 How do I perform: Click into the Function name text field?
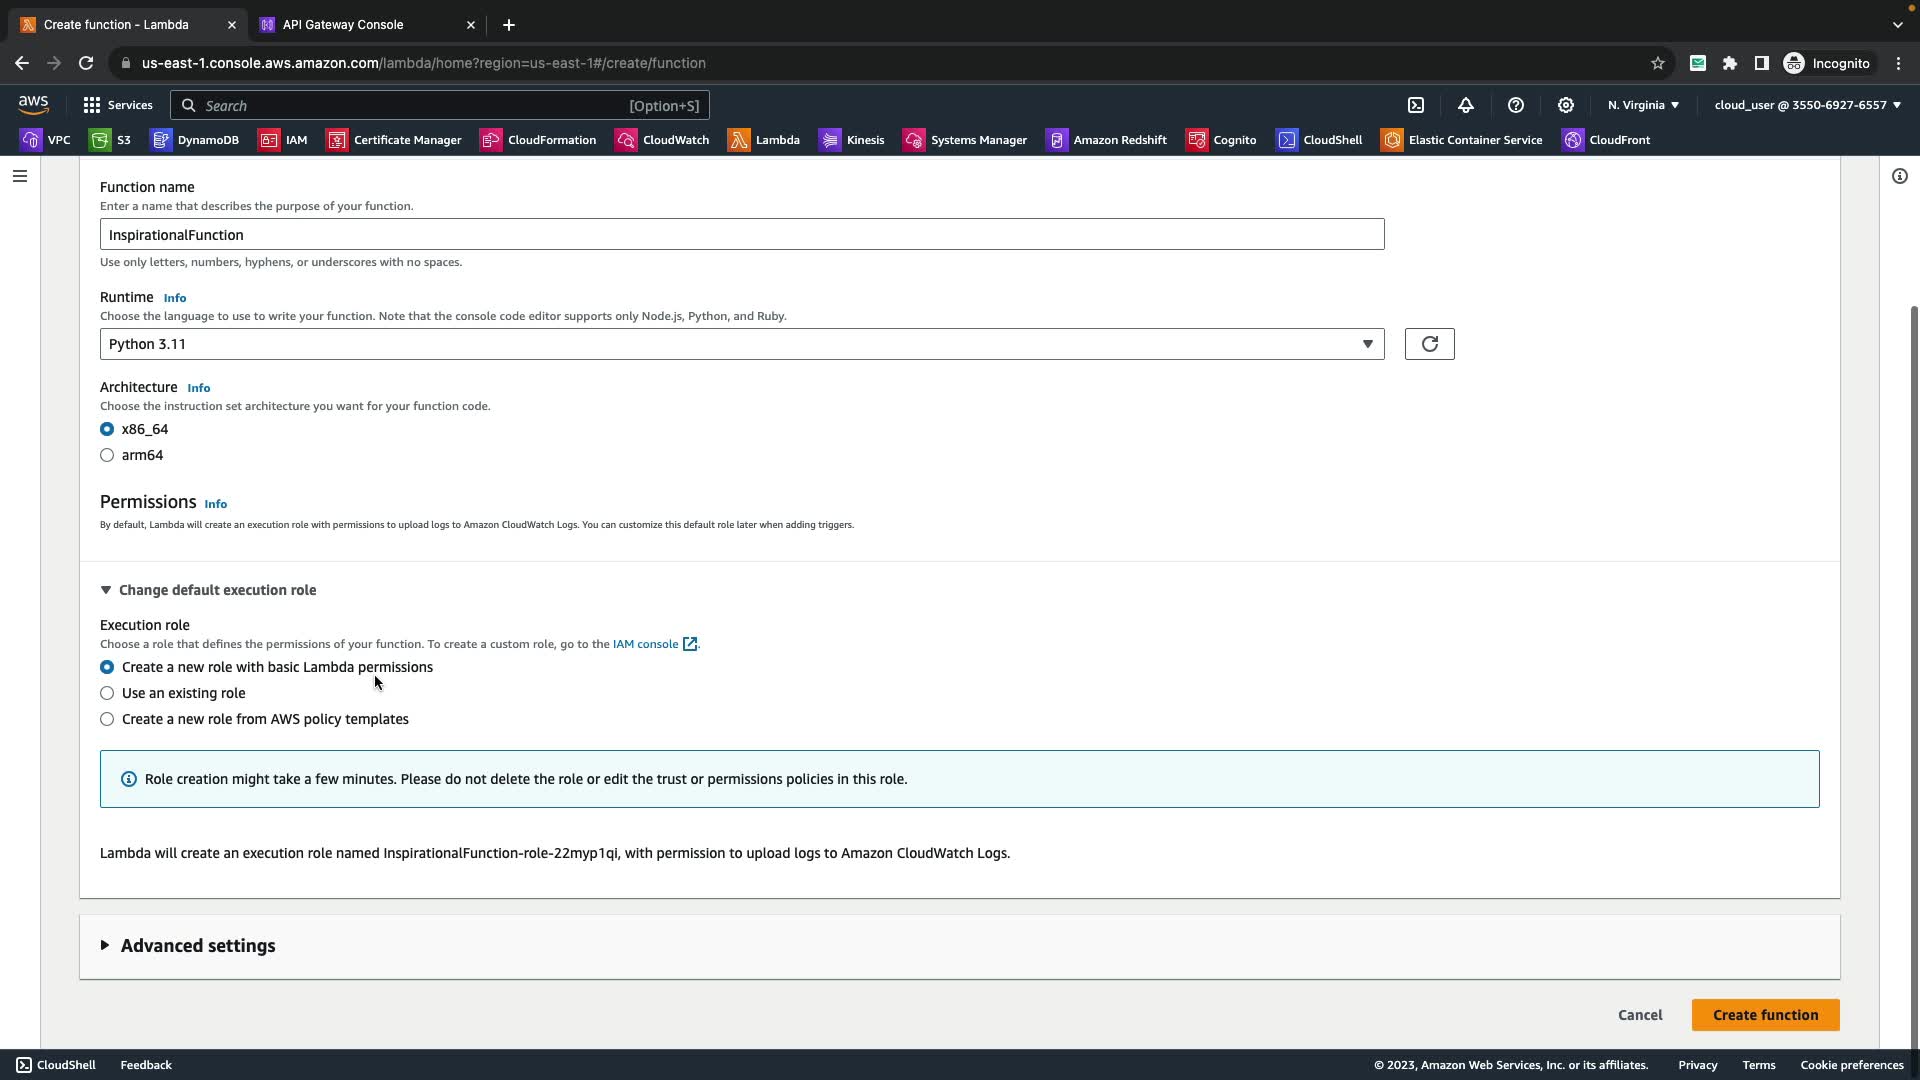click(741, 235)
